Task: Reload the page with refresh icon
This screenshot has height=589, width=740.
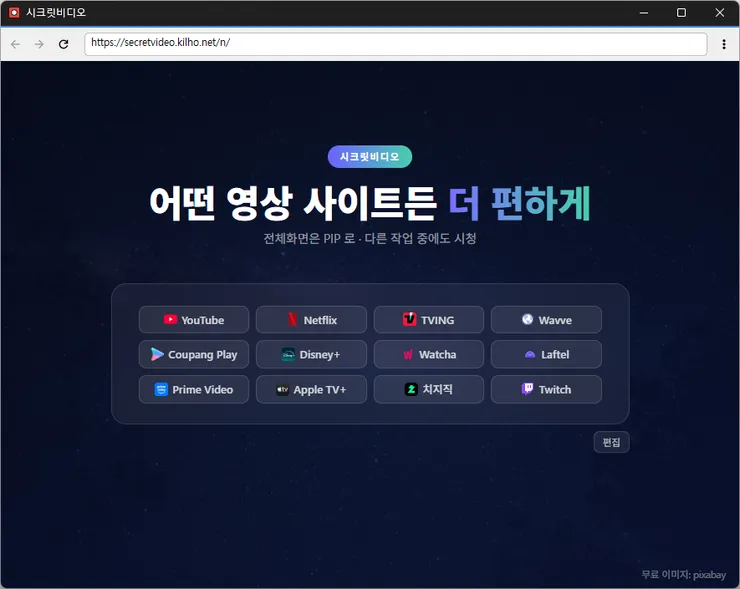Action: click(63, 44)
